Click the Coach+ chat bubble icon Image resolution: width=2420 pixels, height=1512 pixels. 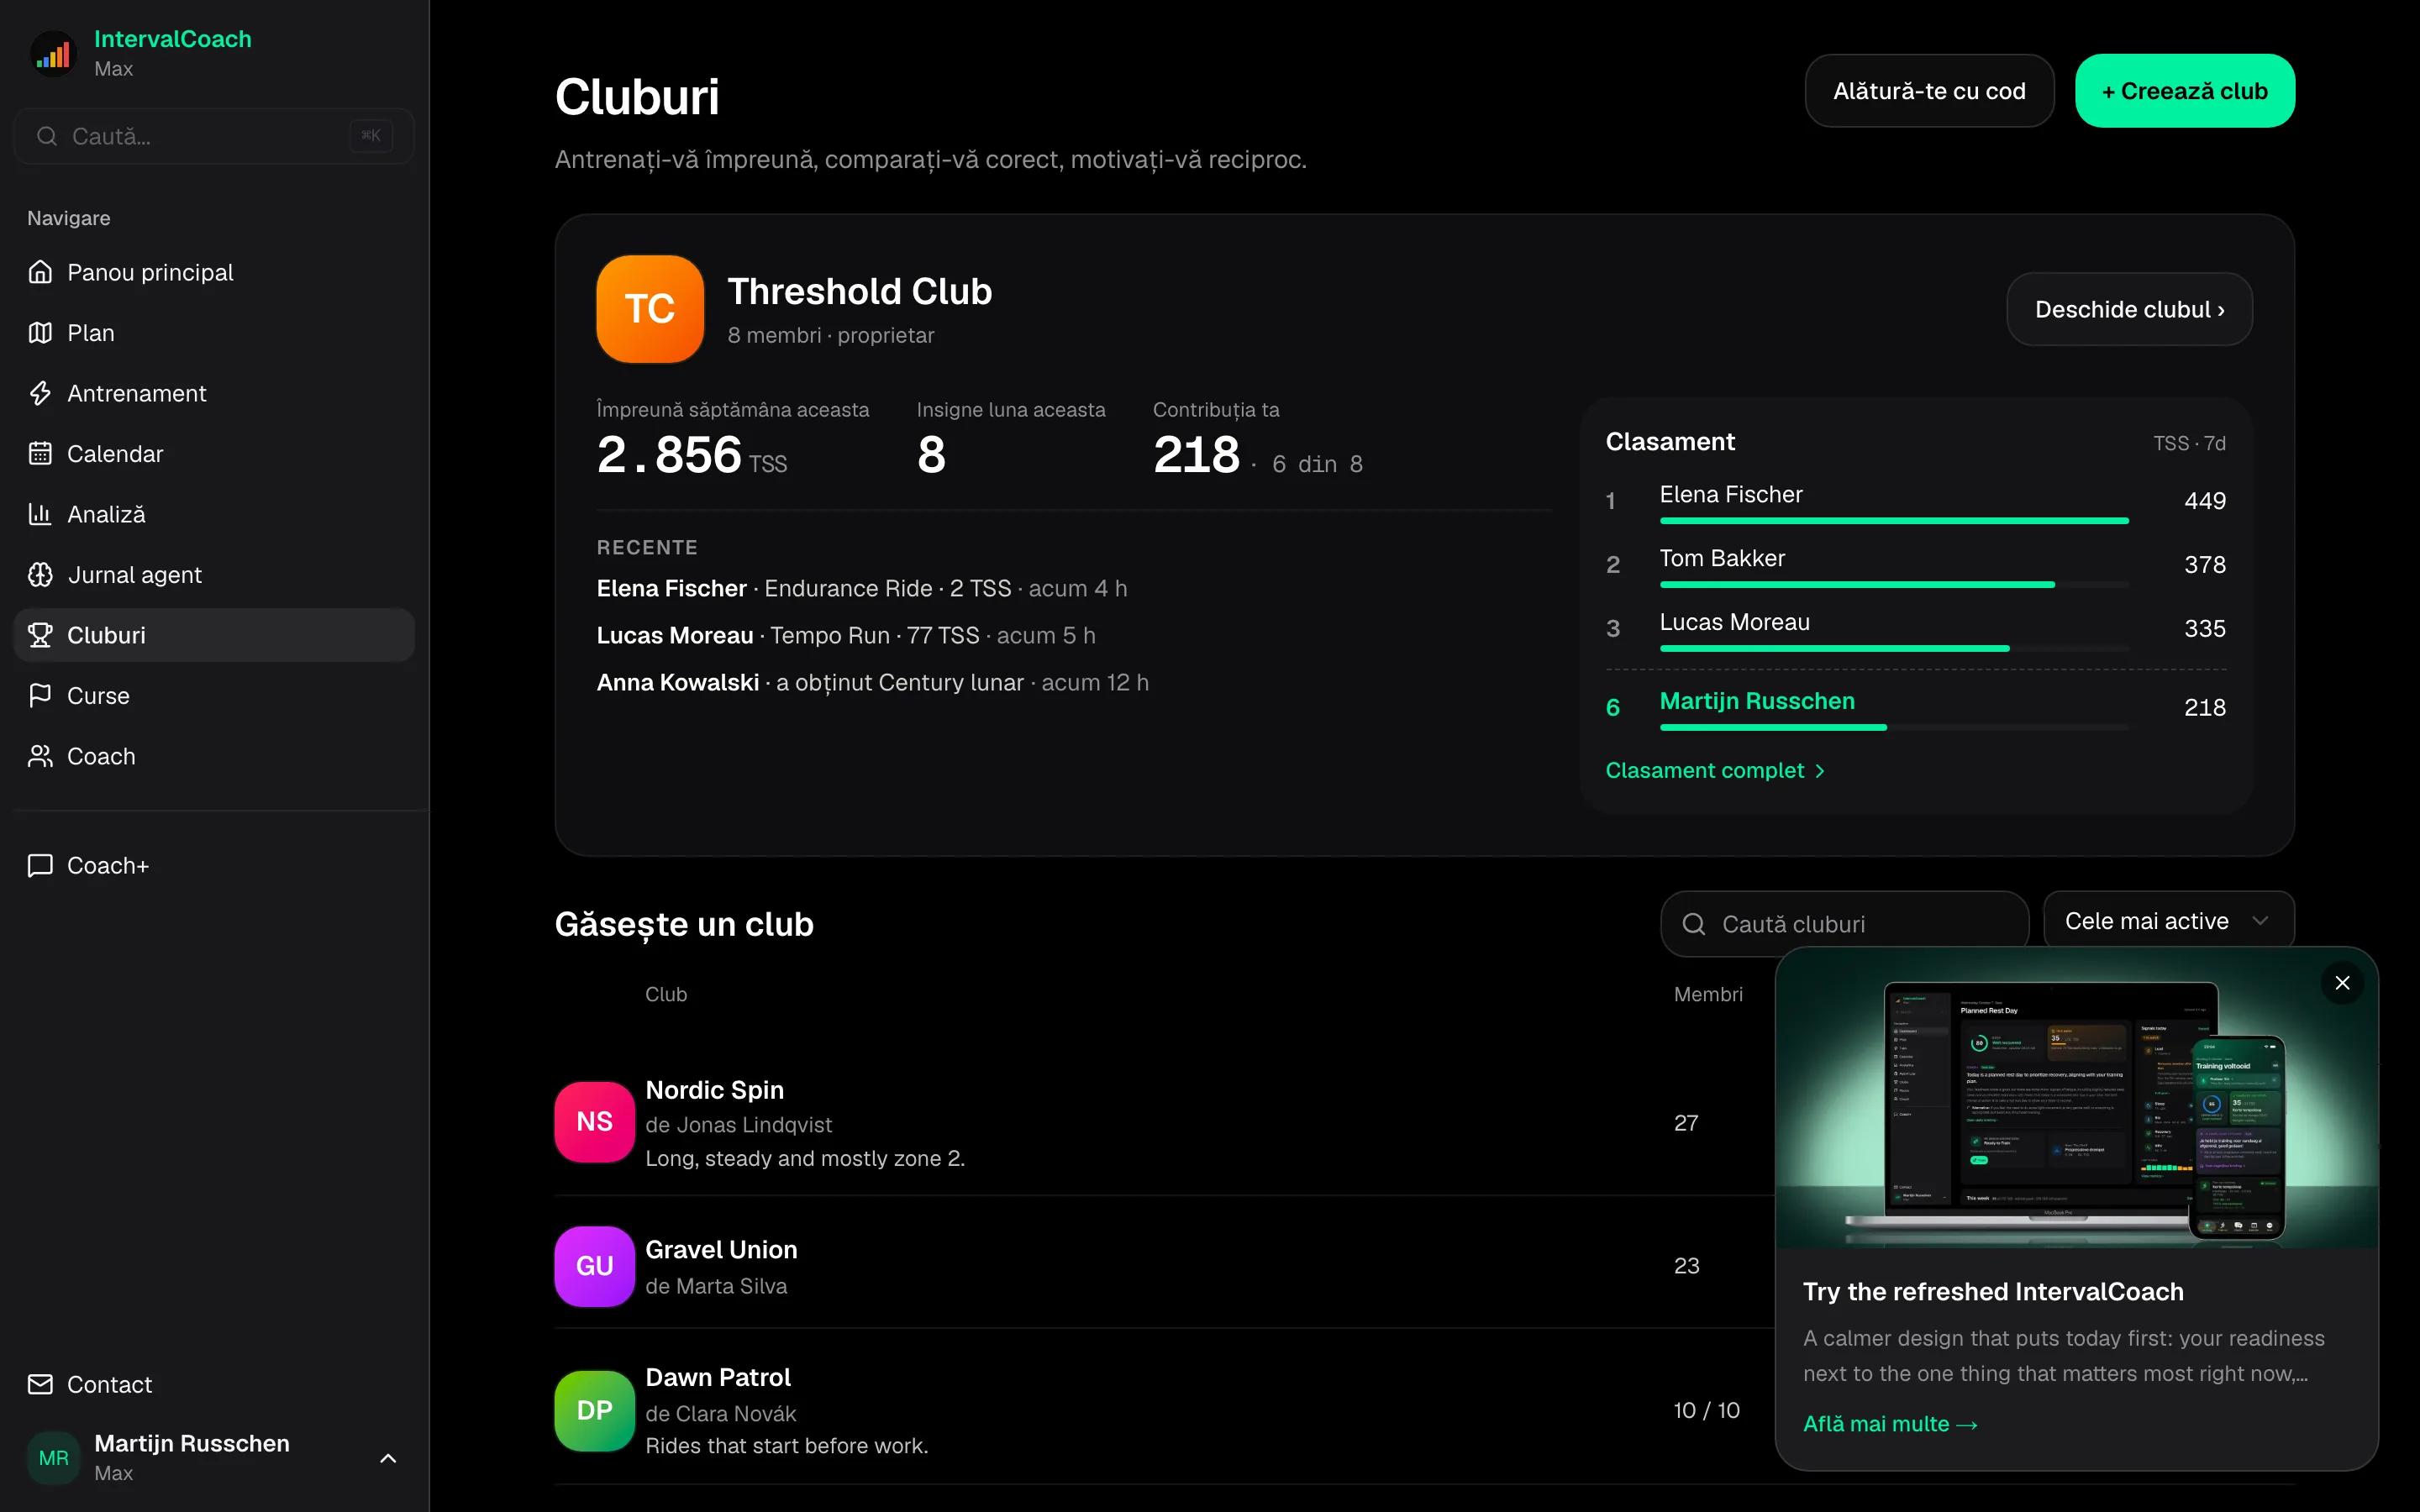pyautogui.click(x=40, y=865)
